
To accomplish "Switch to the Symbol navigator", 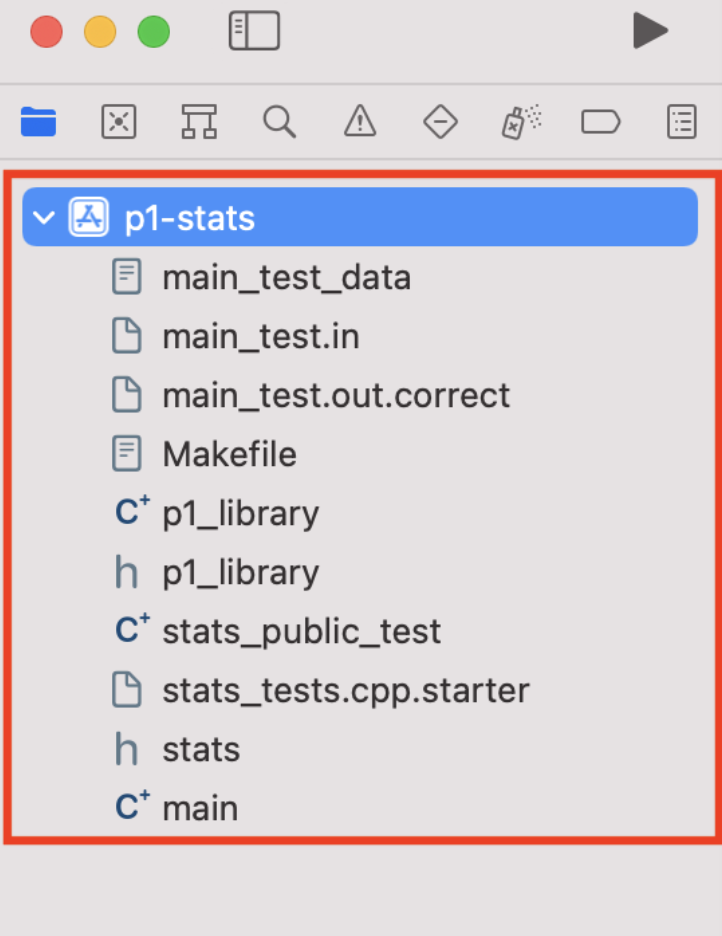I will pos(198,121).
